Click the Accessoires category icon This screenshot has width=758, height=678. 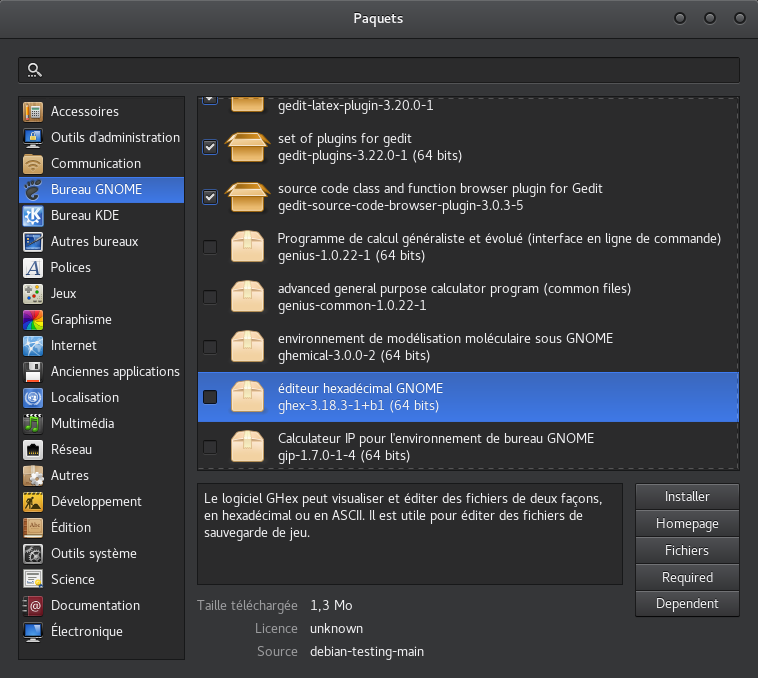(x=33, y=112)
